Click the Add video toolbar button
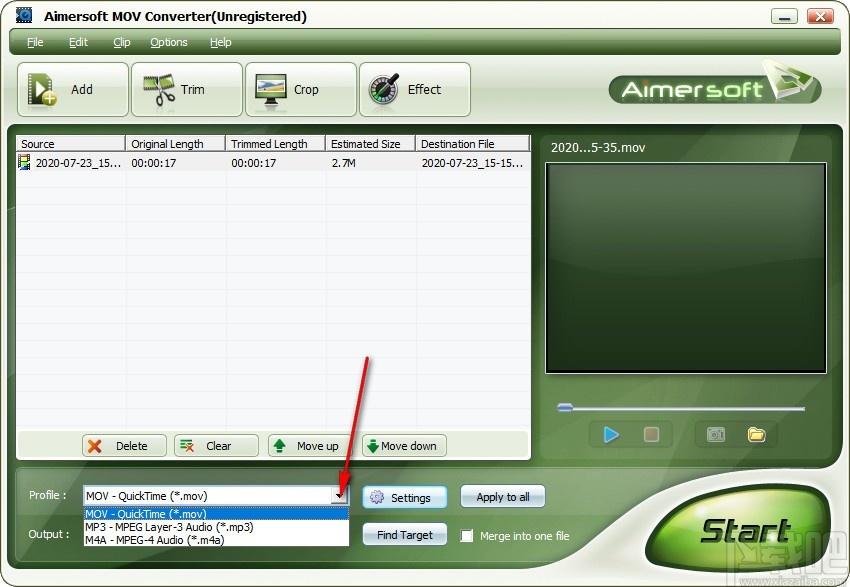The height and width of the screenshot is (587, 850). coord(73,89)
